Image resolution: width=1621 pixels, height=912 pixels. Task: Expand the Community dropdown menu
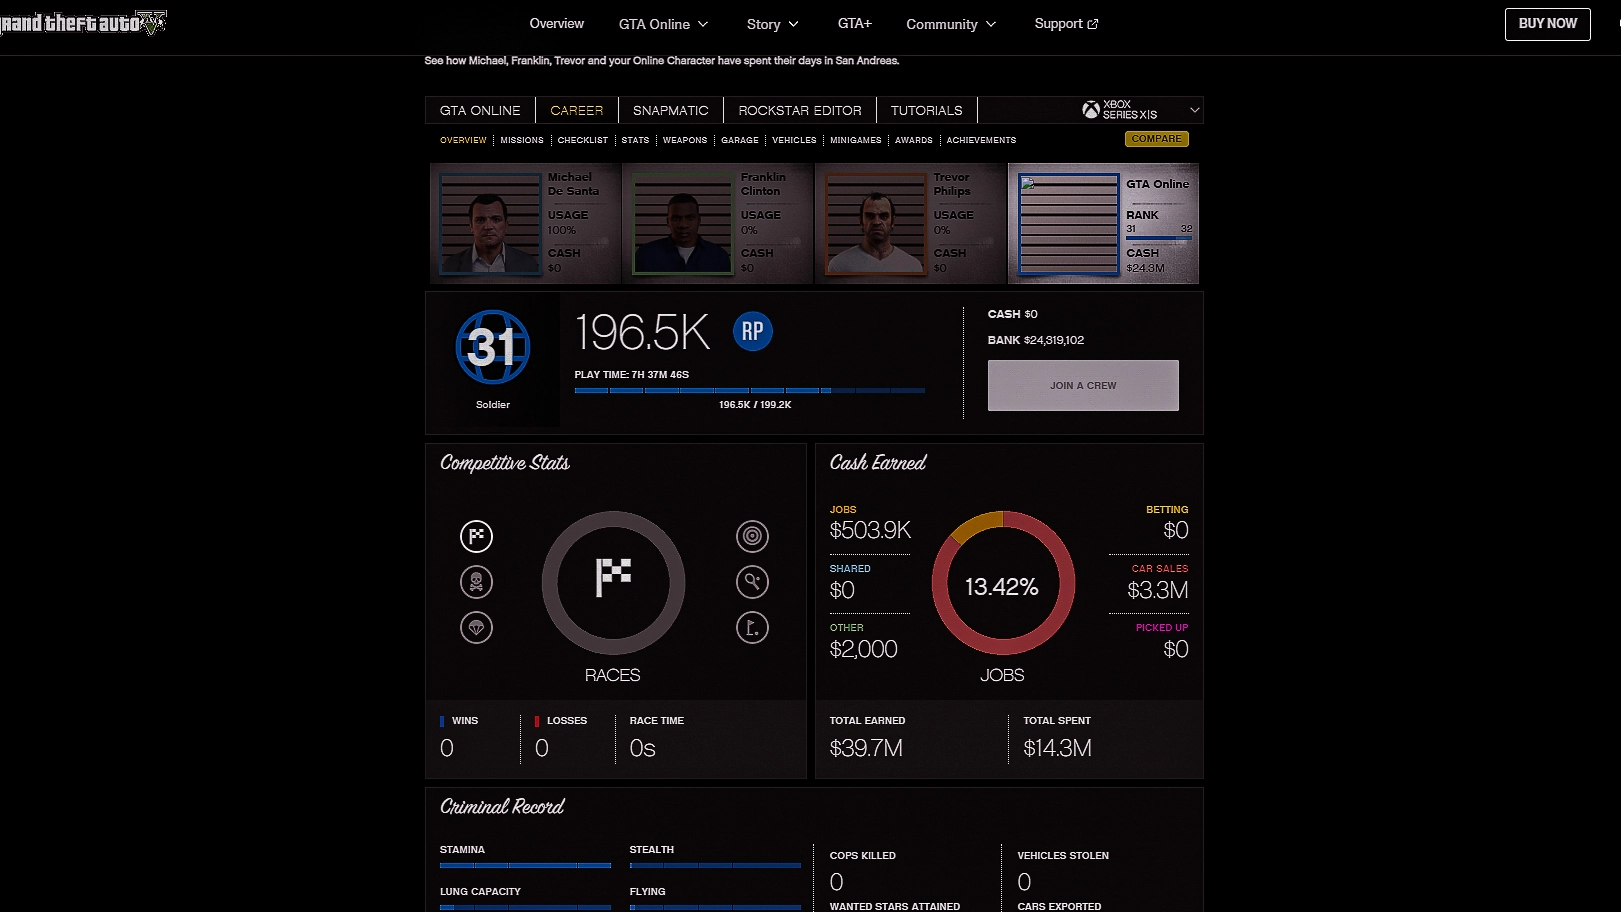tap(950, 24)
